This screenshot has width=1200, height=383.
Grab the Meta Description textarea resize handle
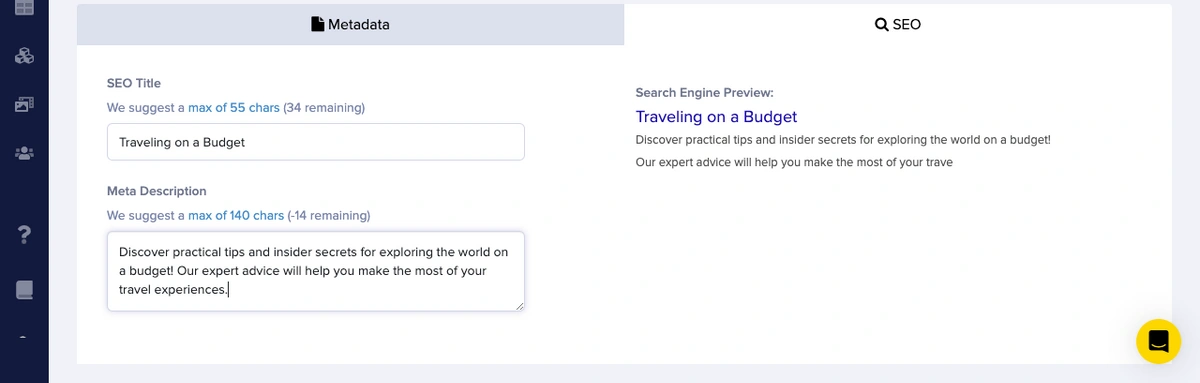[x=519, y=305]
